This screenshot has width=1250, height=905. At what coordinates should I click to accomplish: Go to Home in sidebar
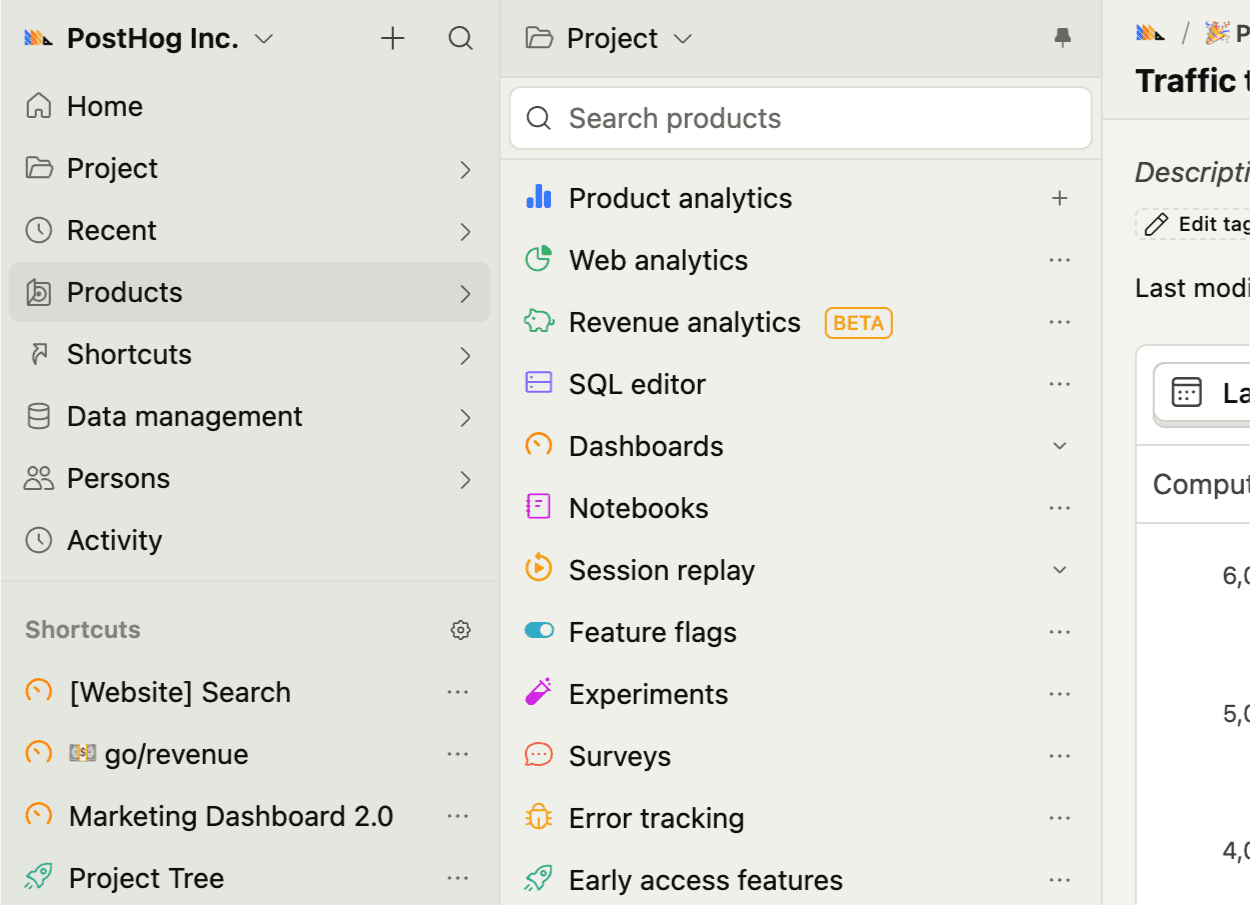250,106
